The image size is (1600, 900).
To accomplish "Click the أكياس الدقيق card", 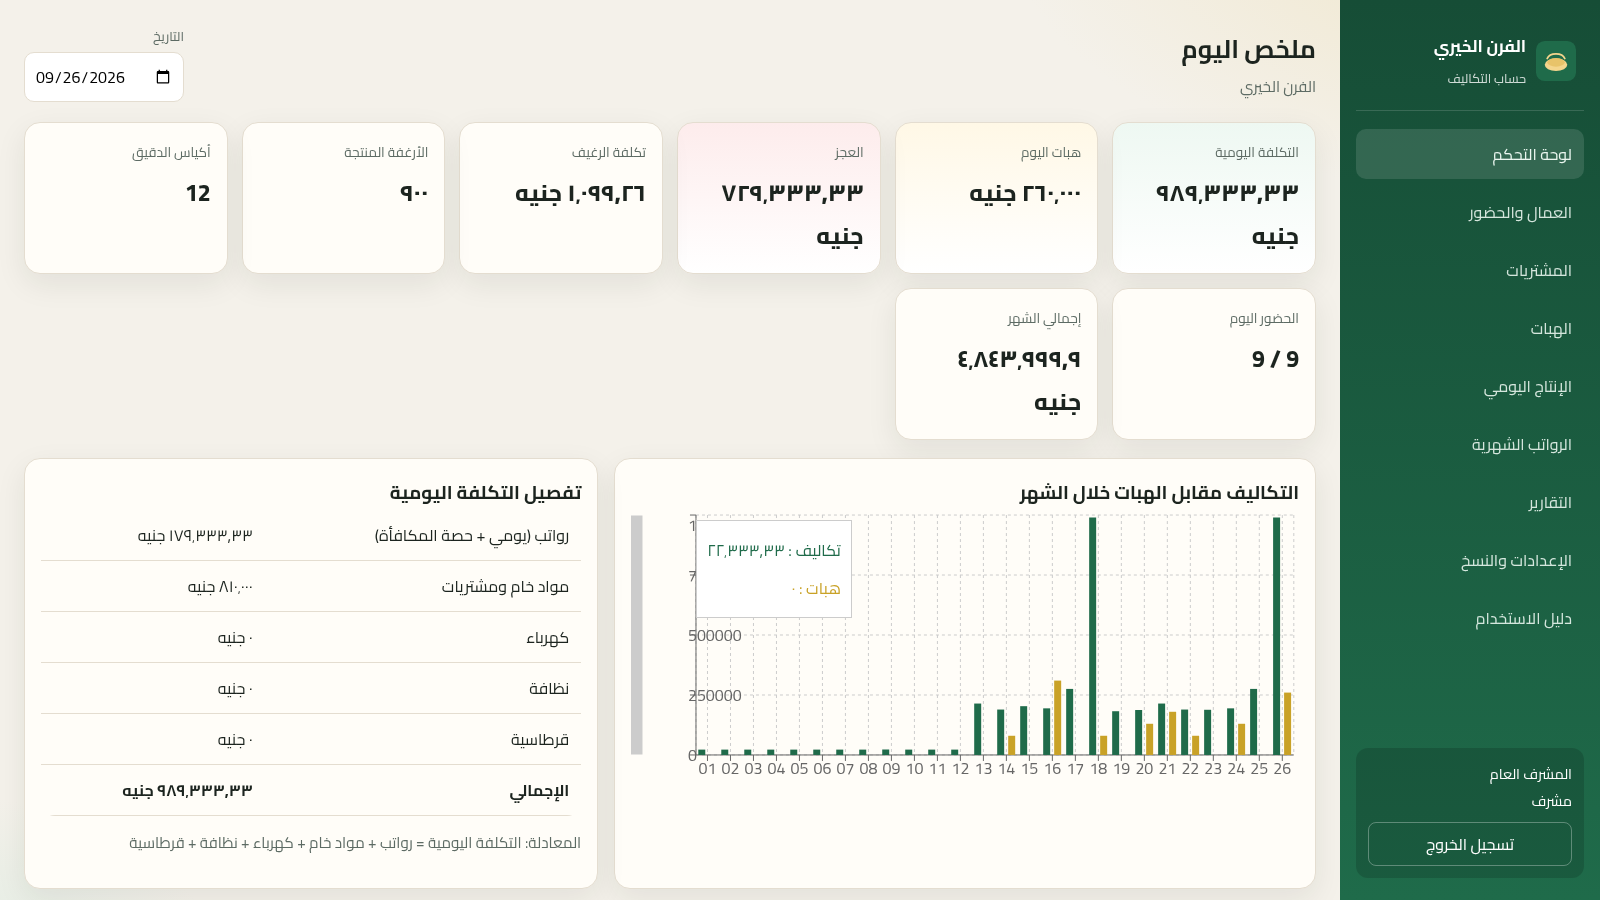I will pyautogui.click(x=126, y=198).
